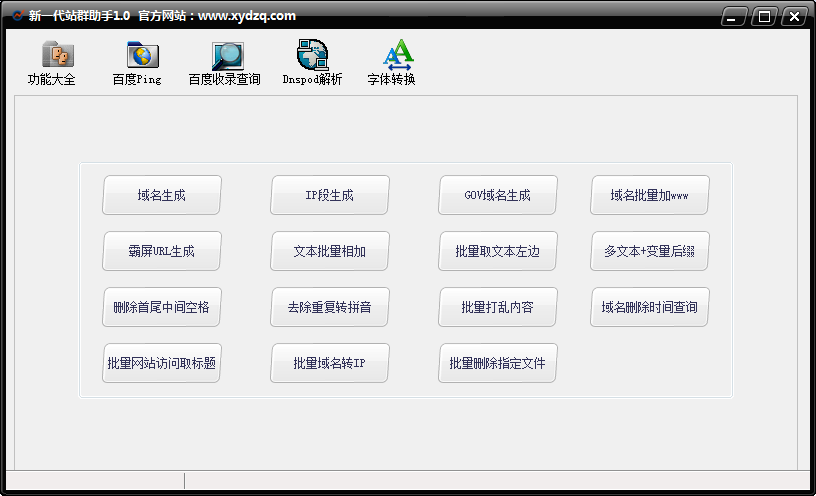Click the IP段生成 button

coord(329,195)
